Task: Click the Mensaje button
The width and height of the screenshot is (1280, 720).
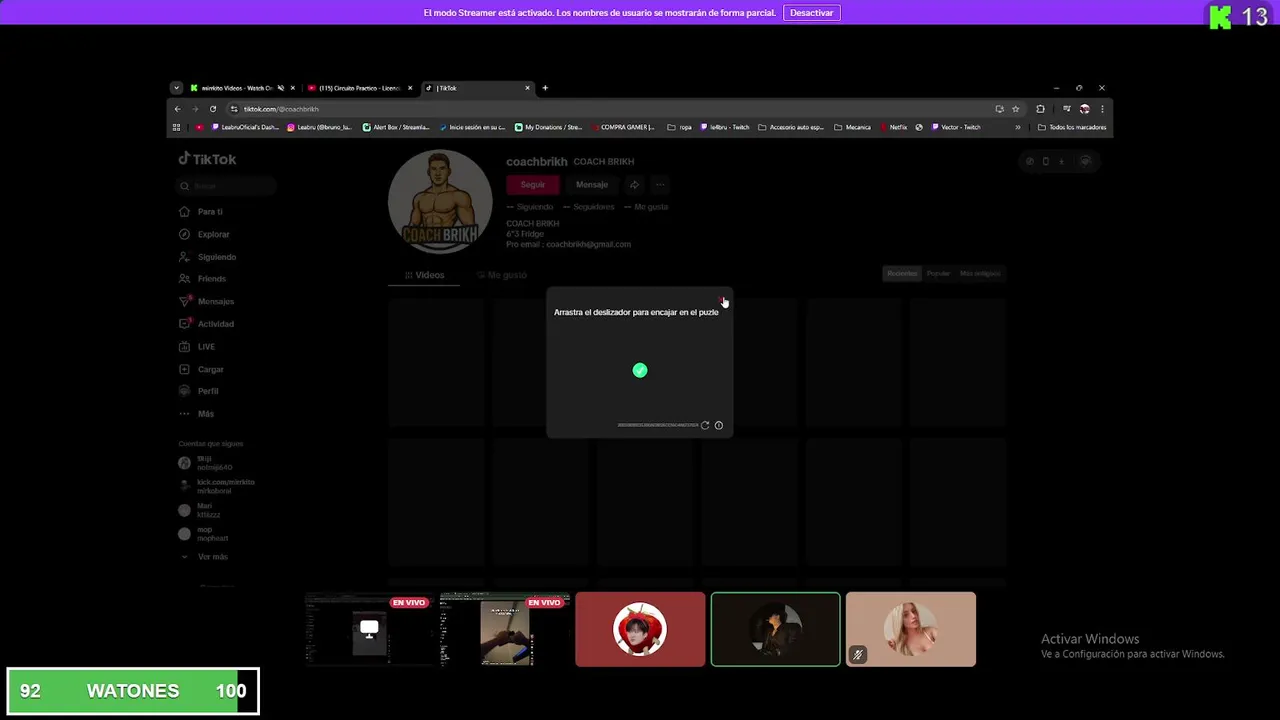Action: (591, 184)
